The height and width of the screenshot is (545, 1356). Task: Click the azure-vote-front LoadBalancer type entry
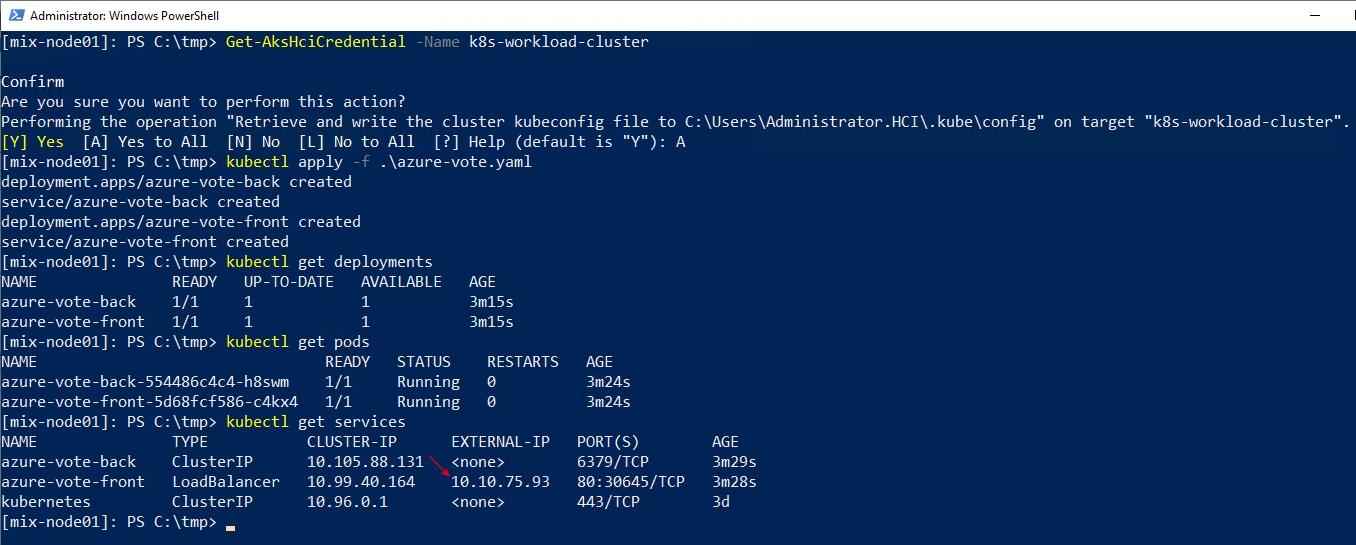coord(226,482)
